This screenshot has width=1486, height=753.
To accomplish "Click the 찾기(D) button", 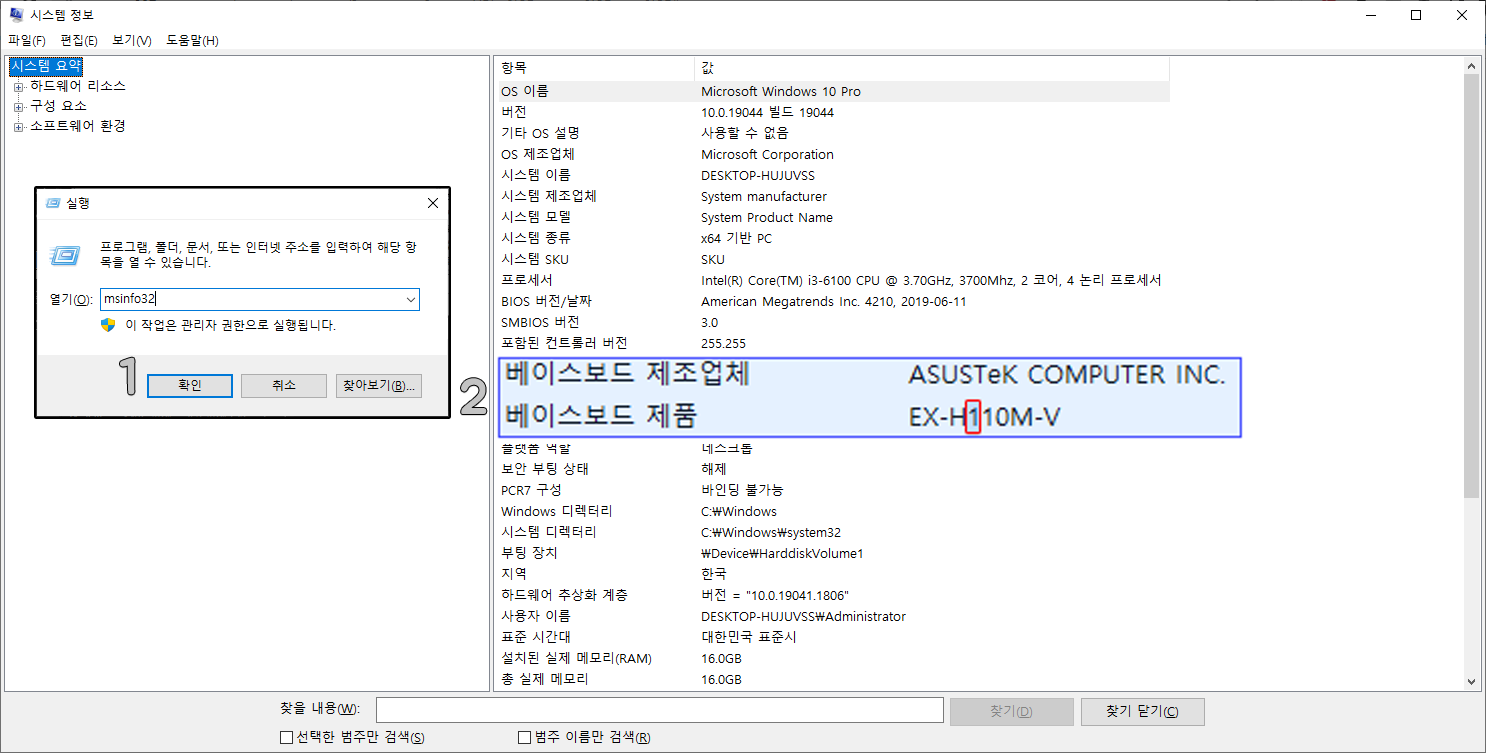I will 1011,712.
